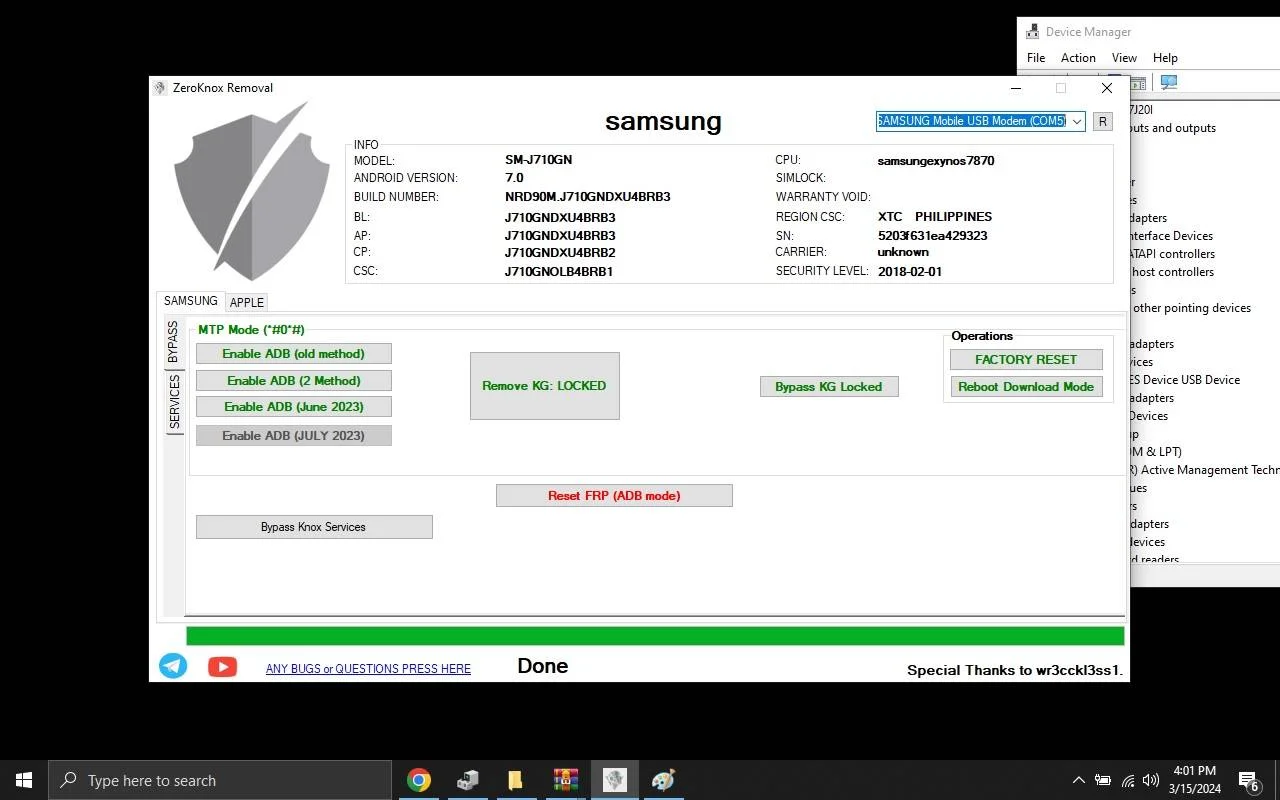Viewport: 1280px width, 800px height.
Task: Click the Done status text
Action: [543, 666]
